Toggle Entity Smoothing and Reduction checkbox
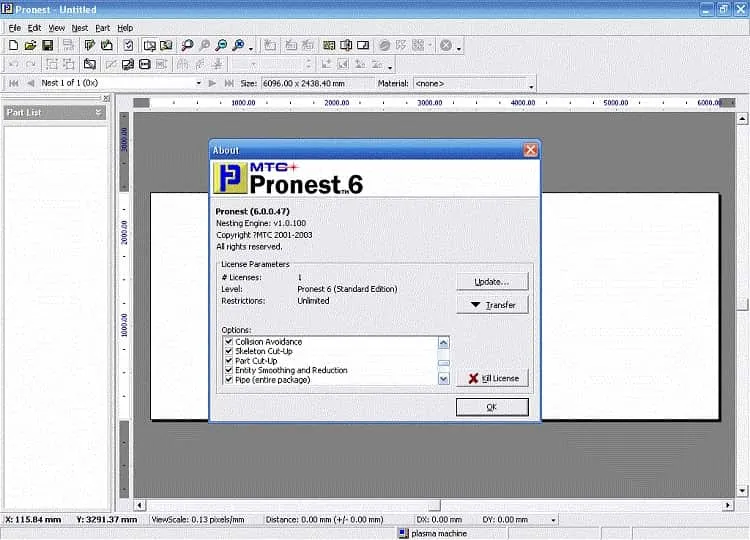This screenshot has width=750, height=540. tap(229, 370)
